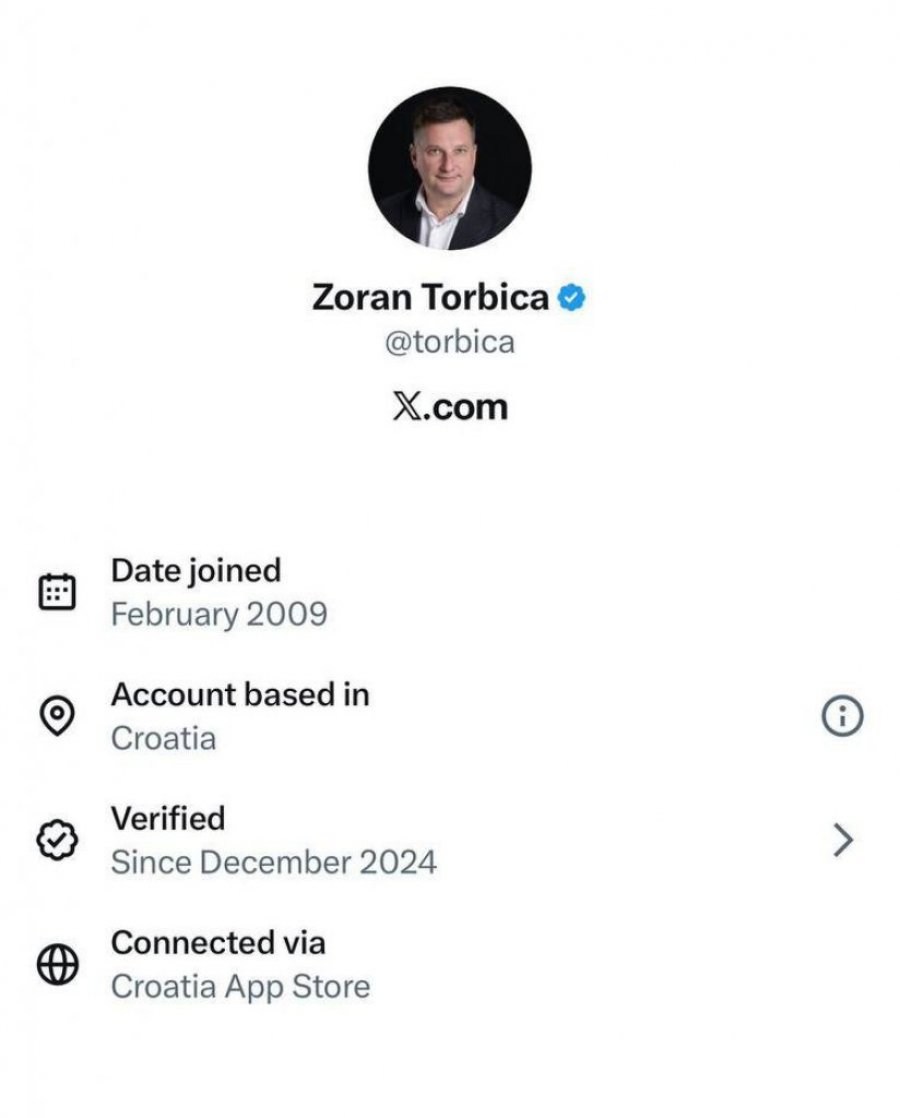The height and width of the screenshot is (1118, 900).
Task: Click the Croatia App Store text
Action: (x=241, y=987)
